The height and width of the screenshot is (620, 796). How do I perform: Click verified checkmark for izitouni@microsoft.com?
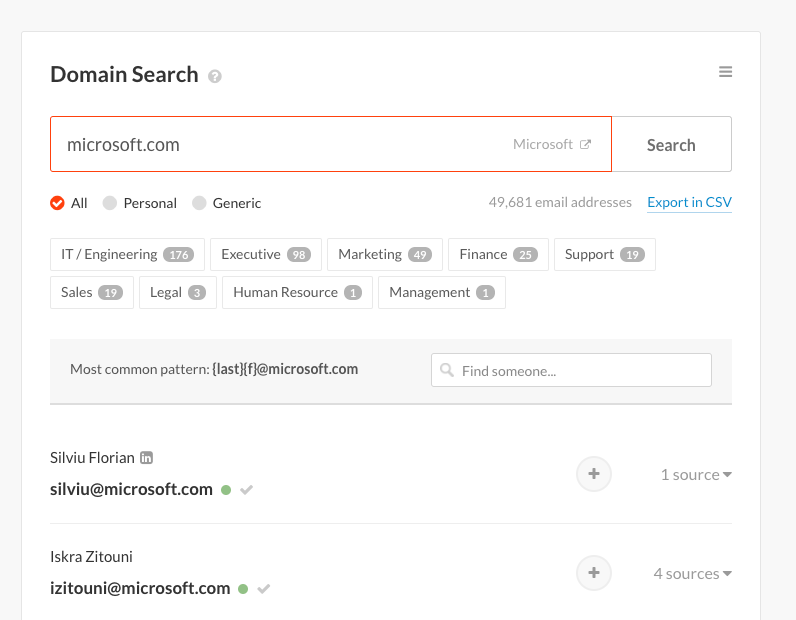click(263, 589)
